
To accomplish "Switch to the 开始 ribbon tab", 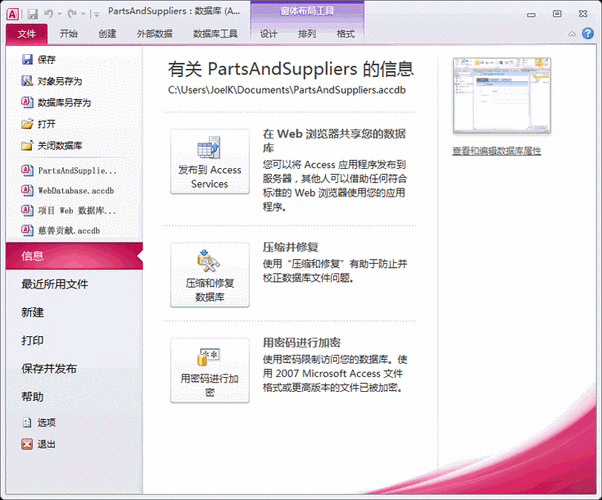I will coord(69,34).
